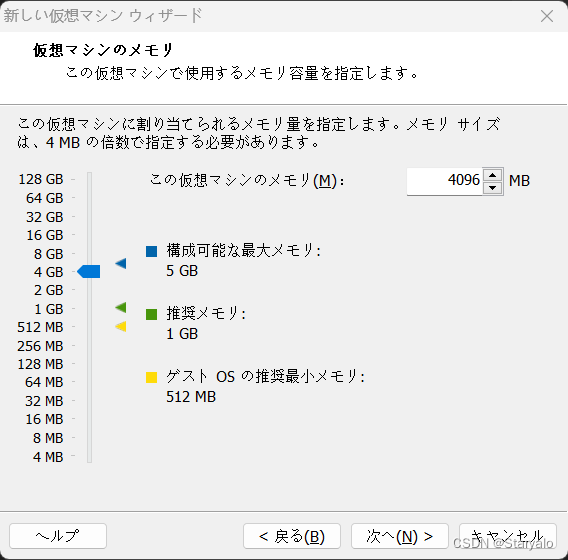Click the 64 MB scale label

(45, 382)
